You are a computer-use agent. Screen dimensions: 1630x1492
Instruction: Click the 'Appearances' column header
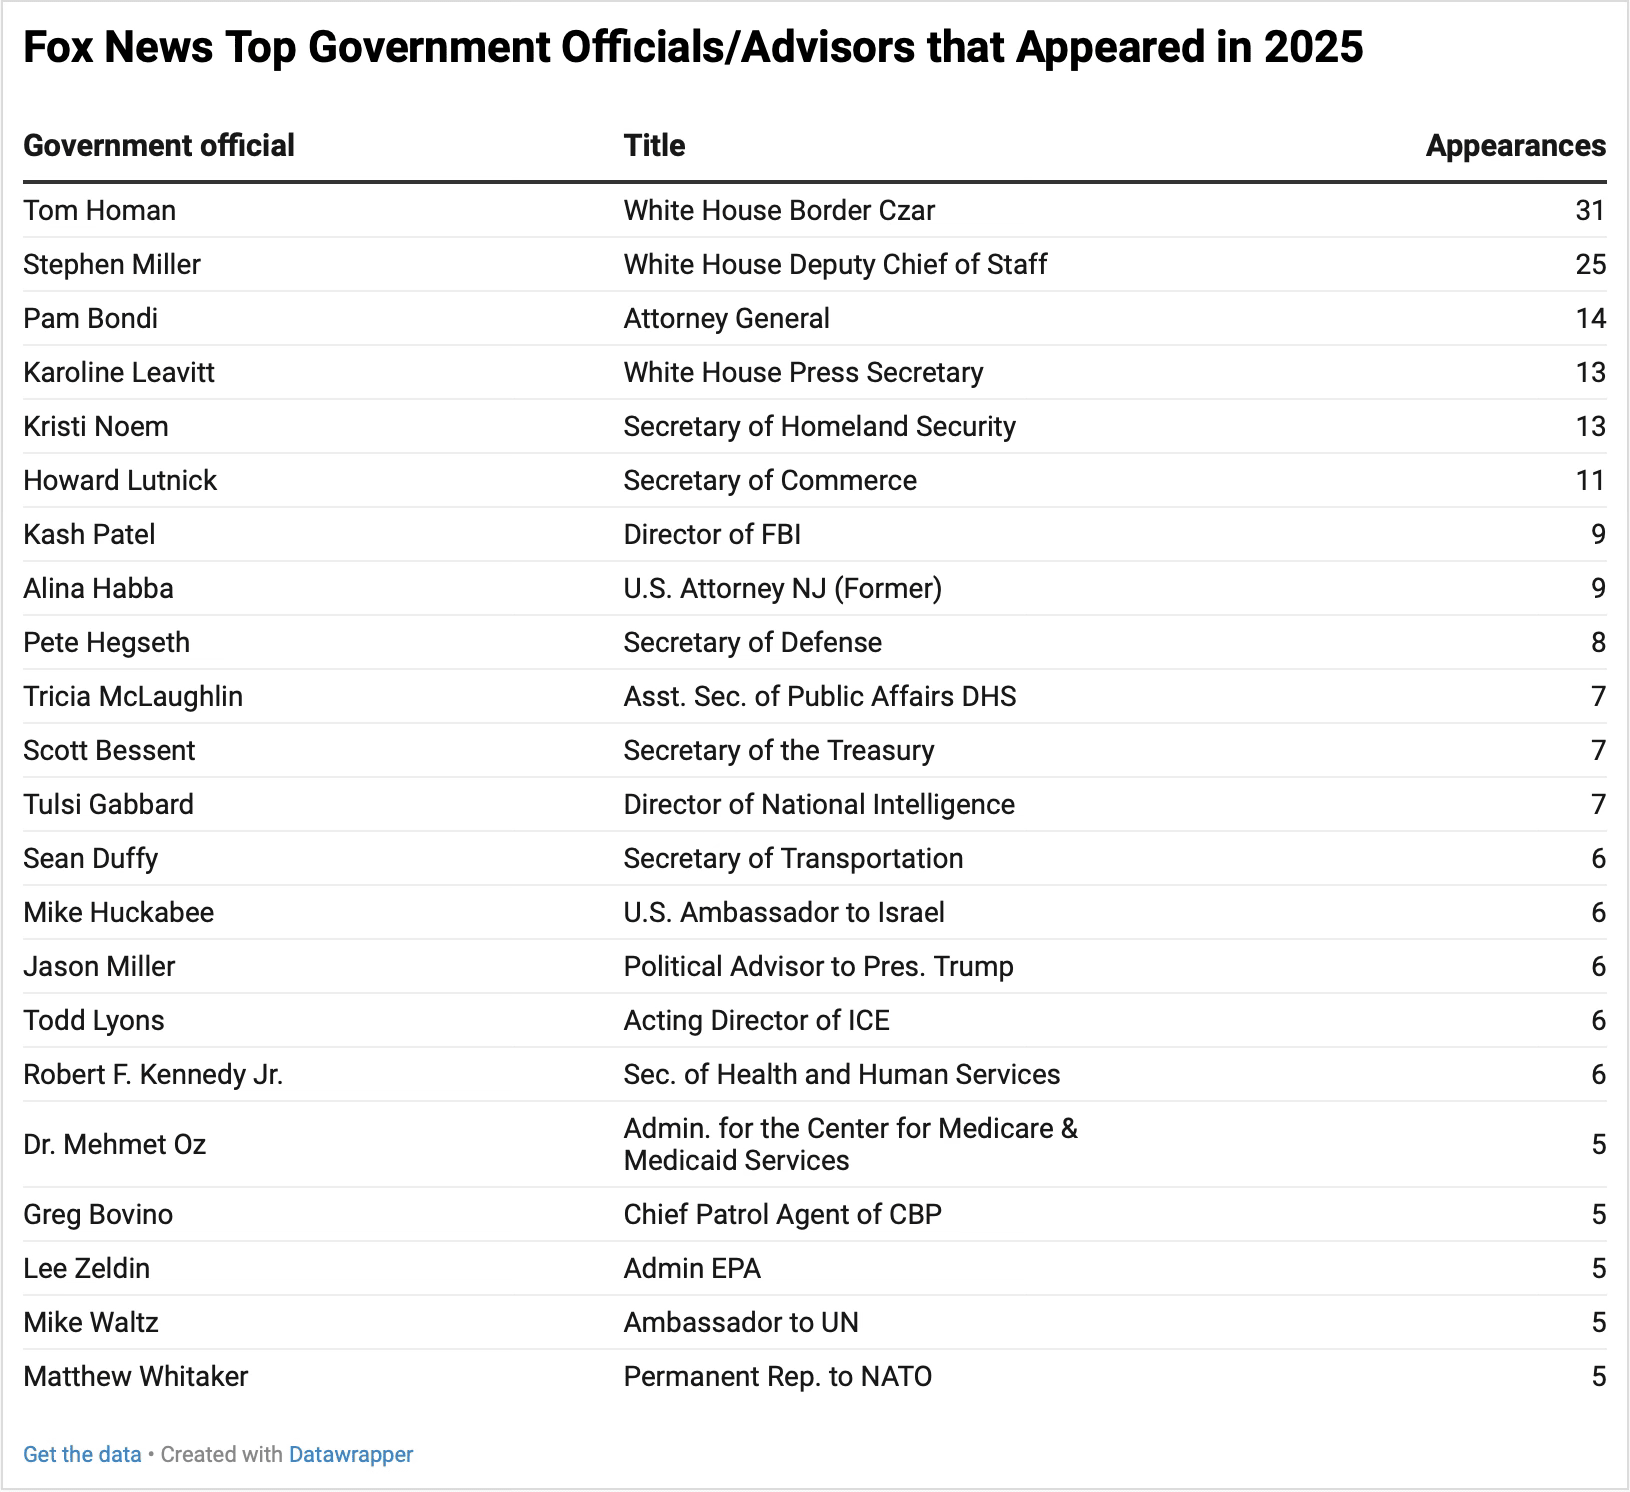1516,146
